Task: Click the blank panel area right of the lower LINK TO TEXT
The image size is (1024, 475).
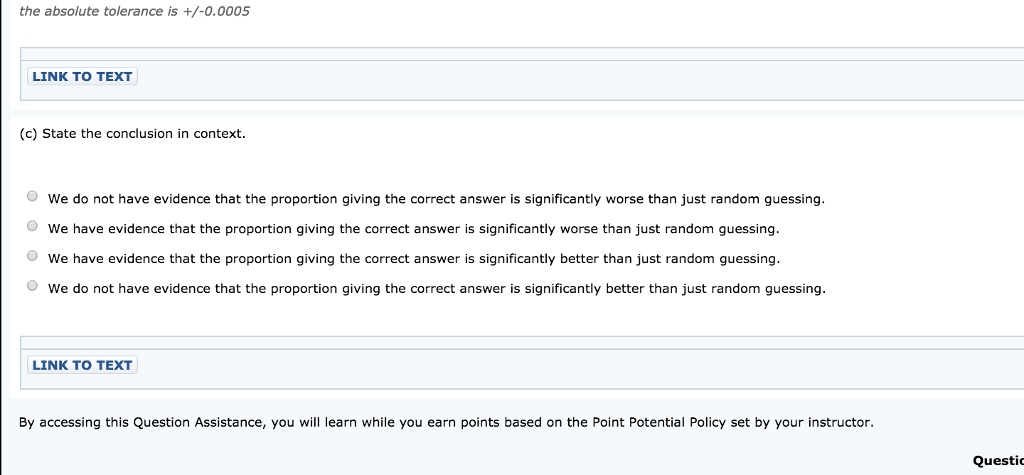Action: coord(581,369)
